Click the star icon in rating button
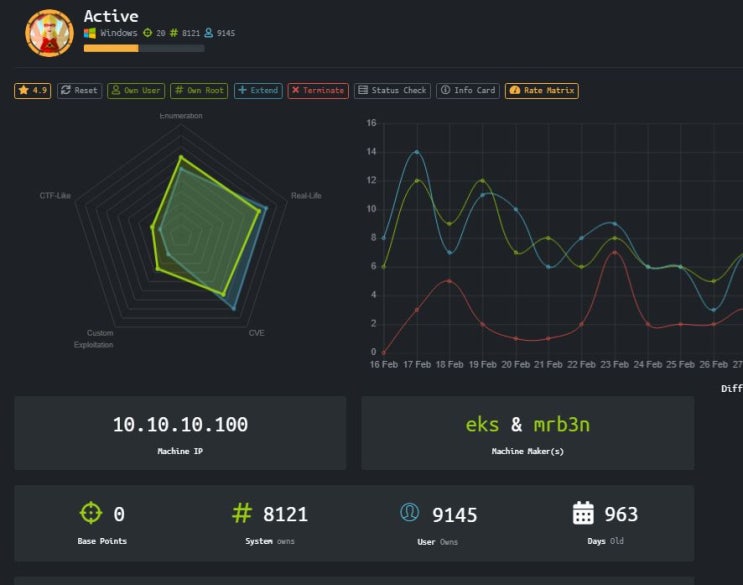Viewport: 743px width, 585px height. (24, 90)
